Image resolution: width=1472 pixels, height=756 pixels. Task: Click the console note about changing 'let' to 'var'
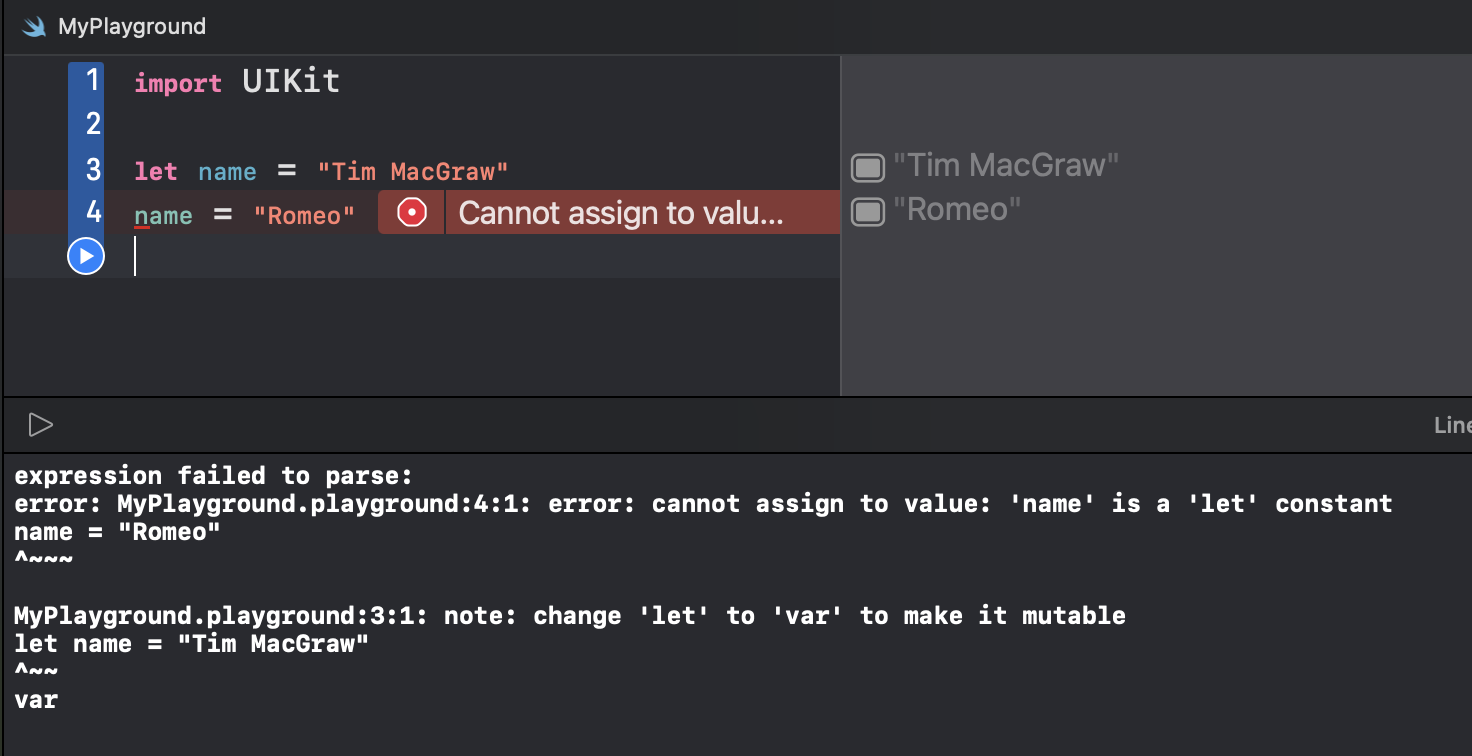coord(570,615)
